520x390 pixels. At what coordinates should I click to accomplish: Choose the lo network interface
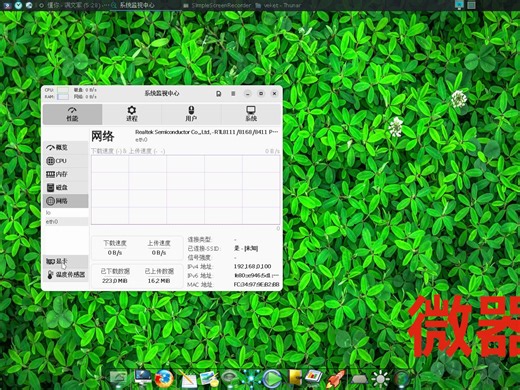(x=66, y=213)
